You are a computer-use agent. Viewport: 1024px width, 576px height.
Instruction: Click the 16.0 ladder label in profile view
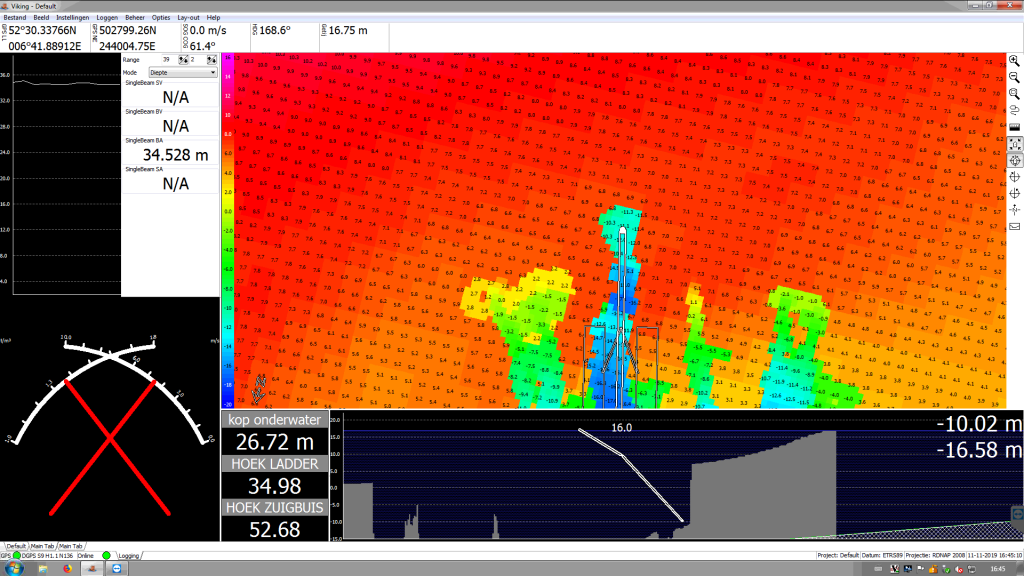[622, 428]
